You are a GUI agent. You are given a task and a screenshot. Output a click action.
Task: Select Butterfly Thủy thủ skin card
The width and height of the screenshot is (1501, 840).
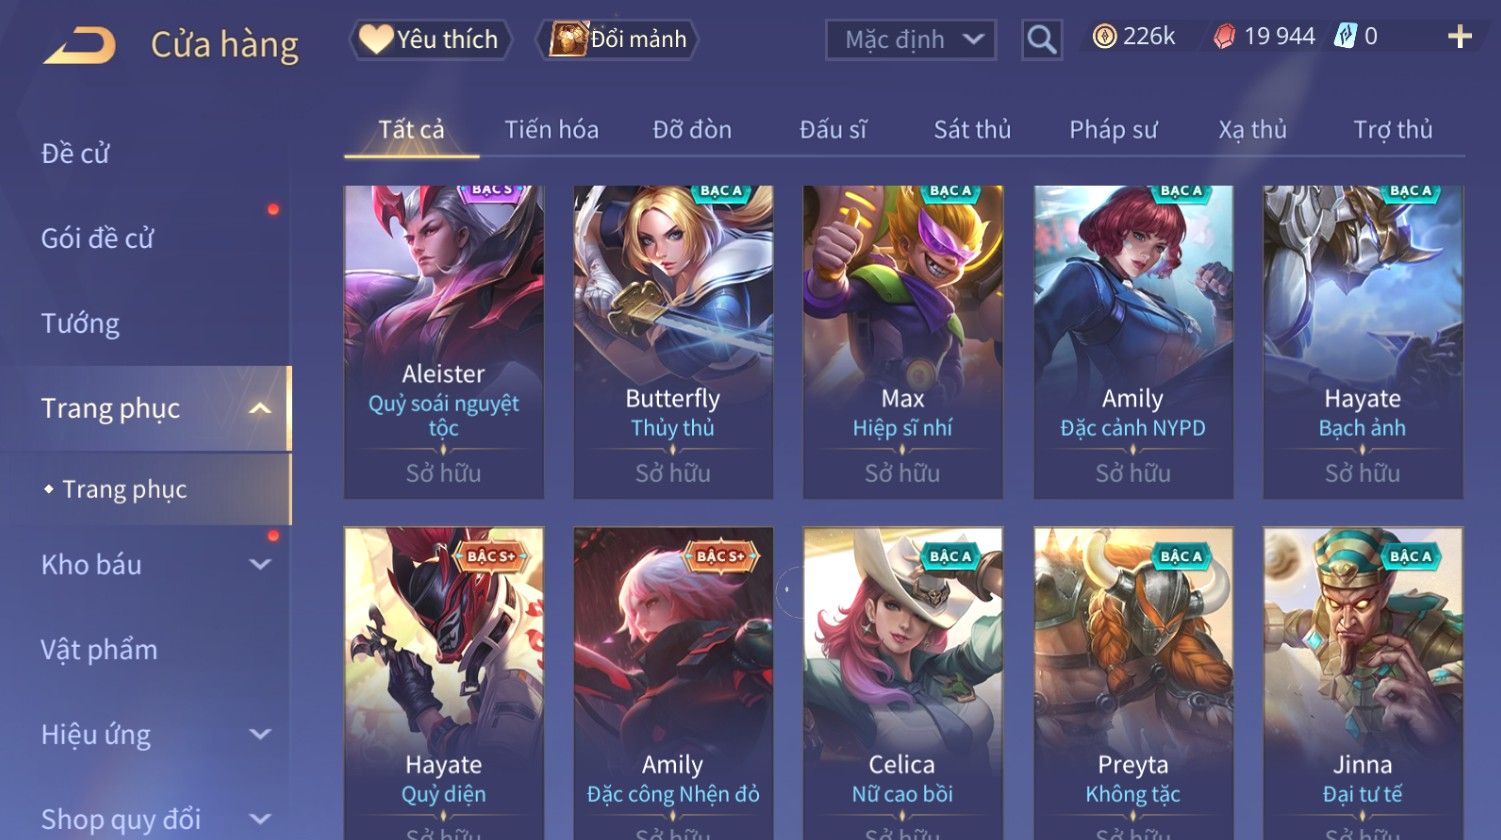point(673,342)
